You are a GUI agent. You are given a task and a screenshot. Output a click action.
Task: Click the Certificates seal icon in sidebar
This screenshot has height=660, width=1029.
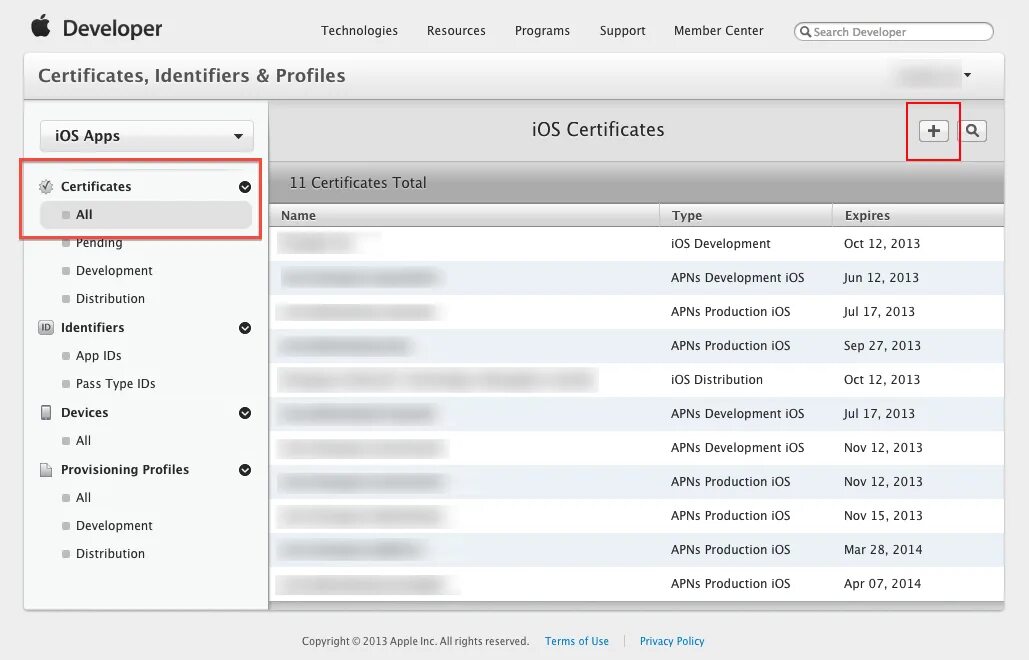pyautogui.click(x=46, y=186)
